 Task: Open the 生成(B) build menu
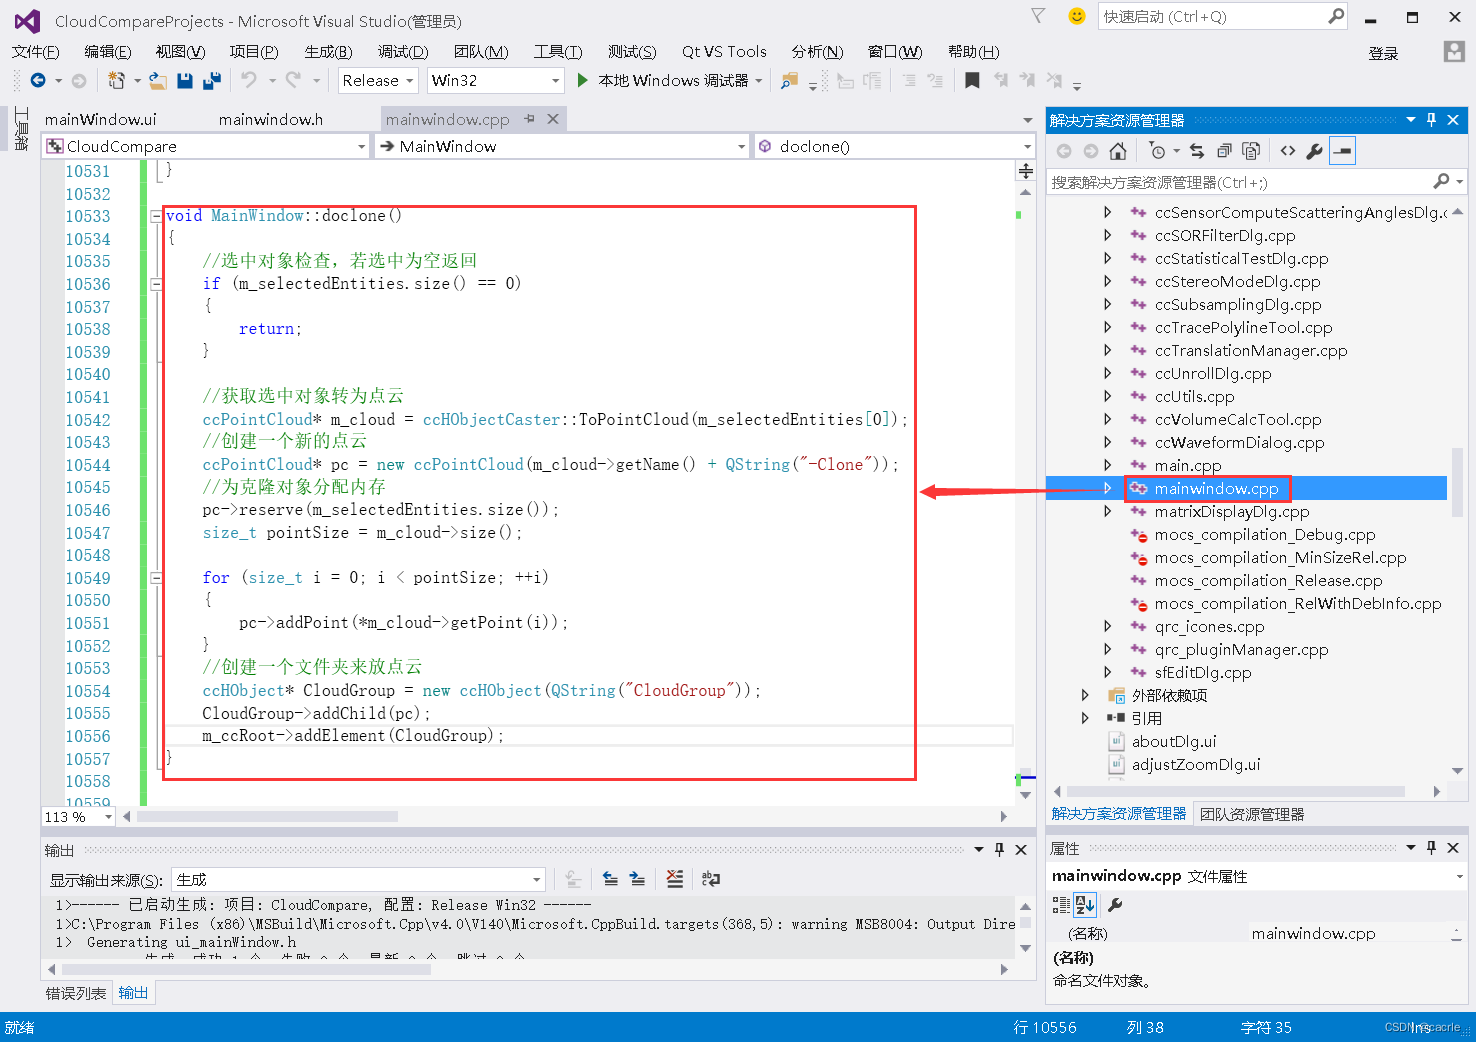coord(329,52)
